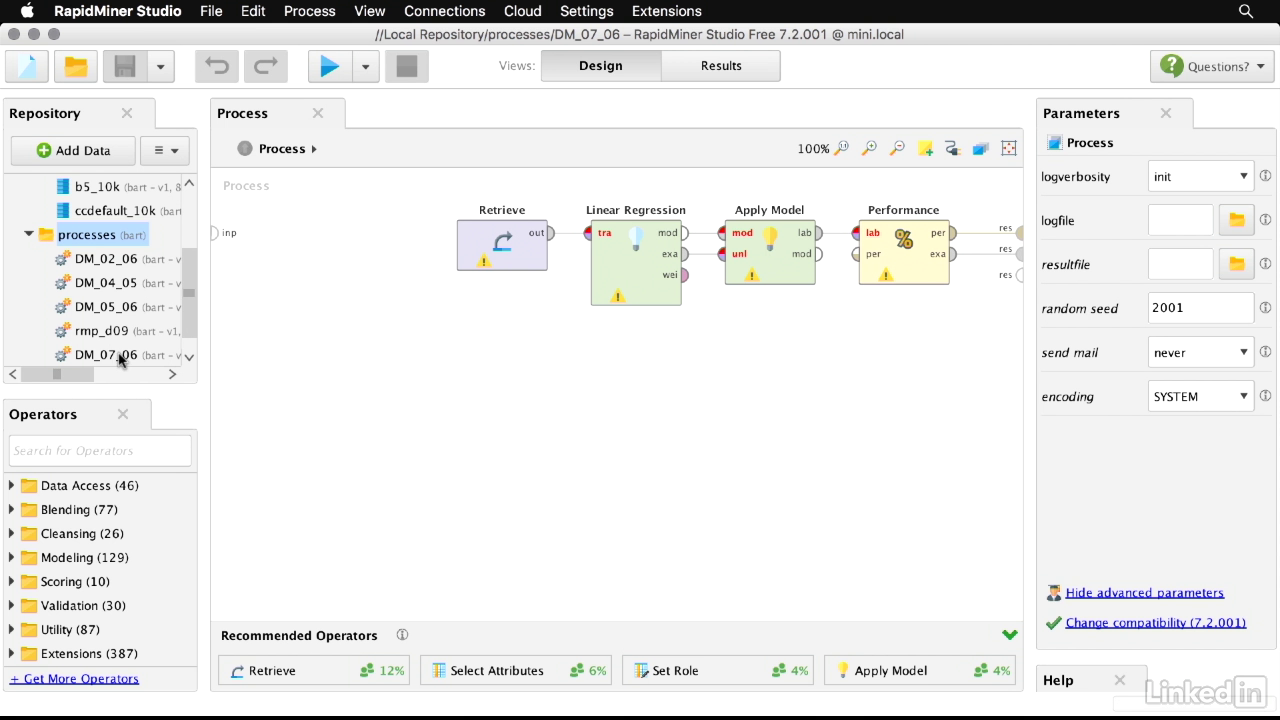Switch to the Design view
1280x720 pixels.
tap(600, 66)
